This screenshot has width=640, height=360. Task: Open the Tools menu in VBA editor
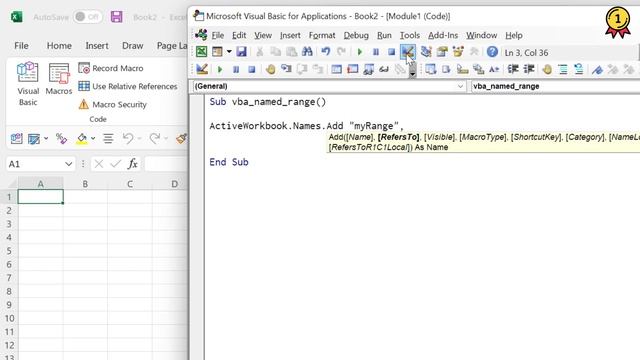(410, 36)
